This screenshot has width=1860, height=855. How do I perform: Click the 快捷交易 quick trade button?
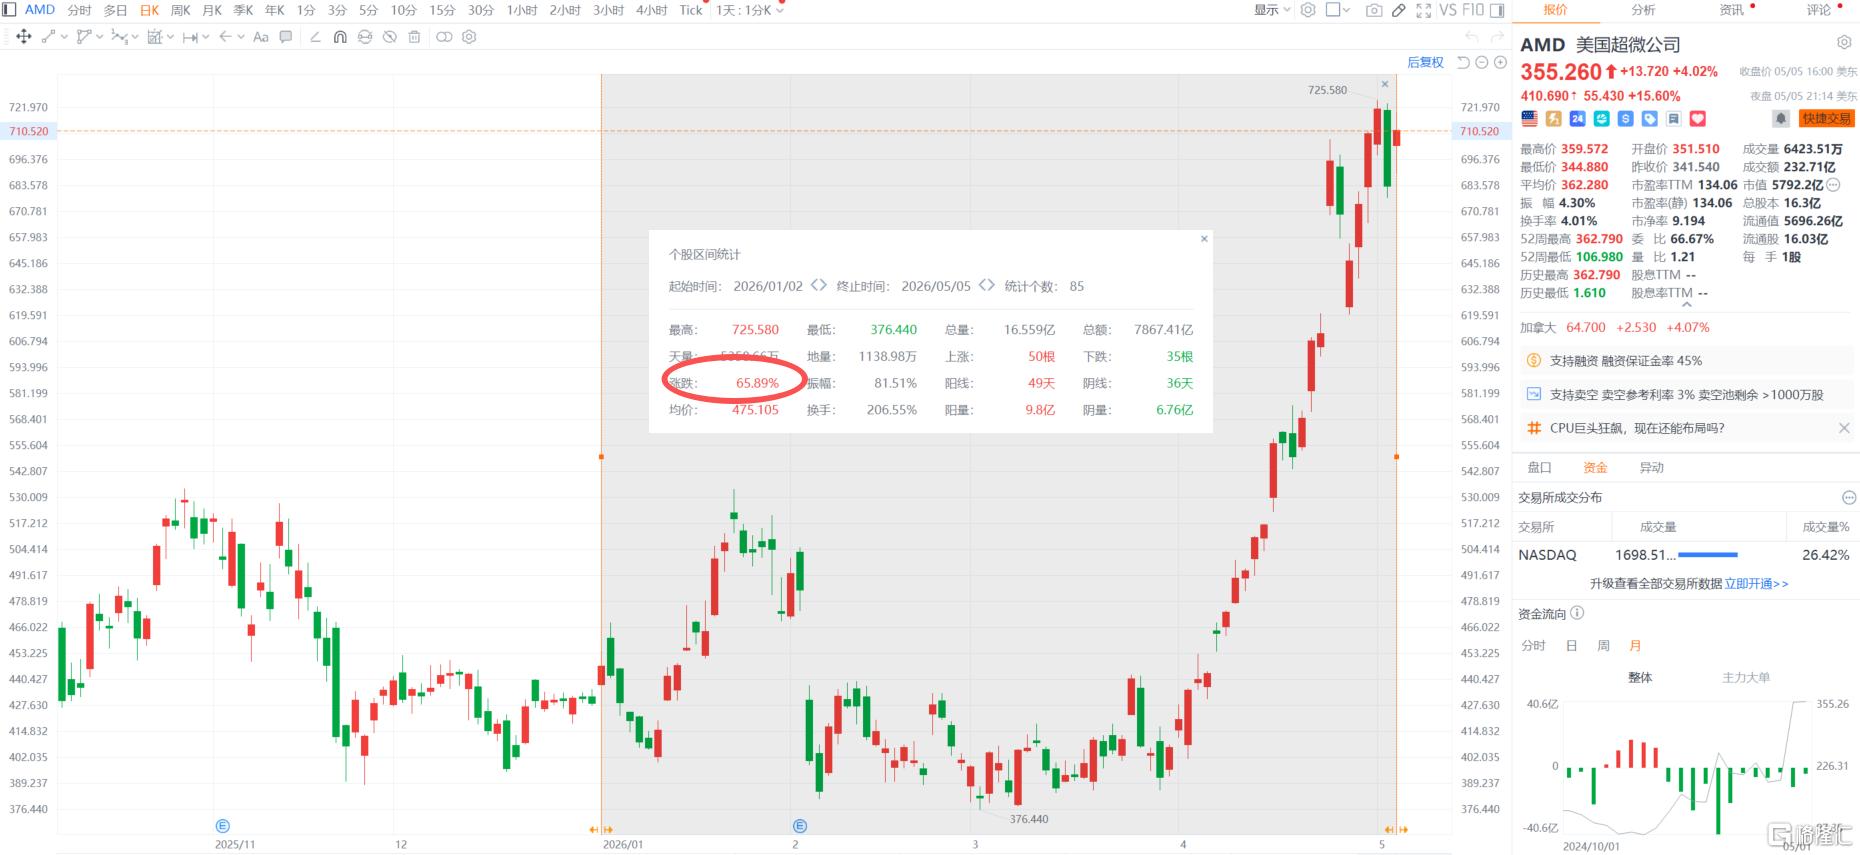pyautogui.click(x=1826, y=118)
